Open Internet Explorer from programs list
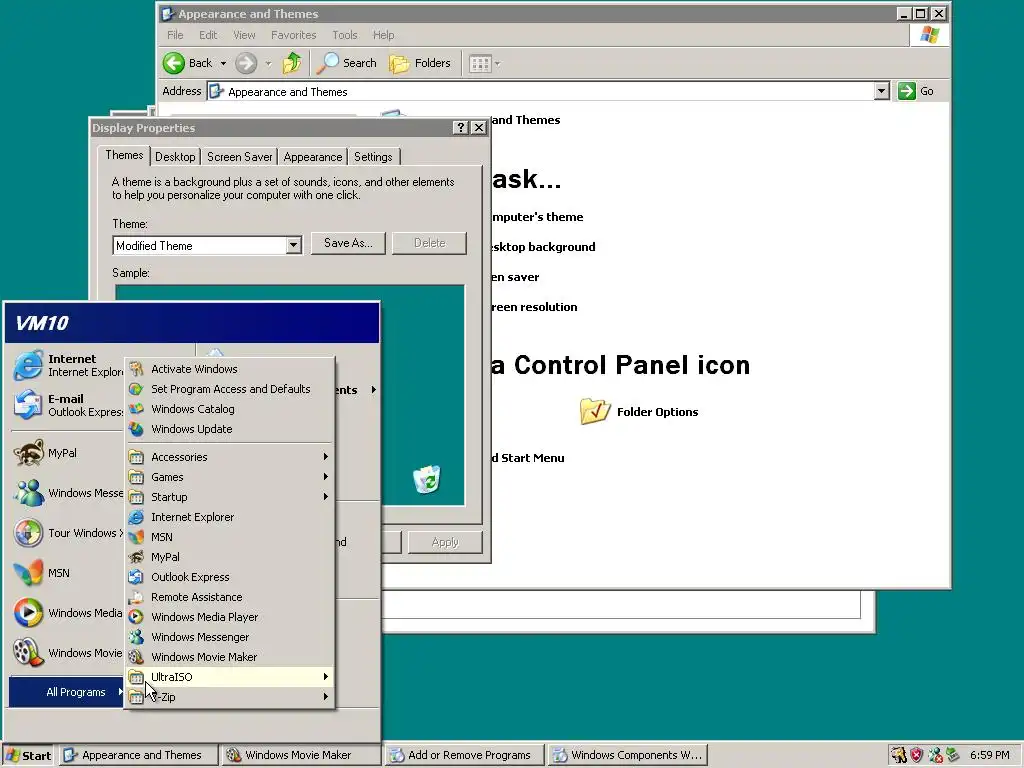 tap(230, 517)
